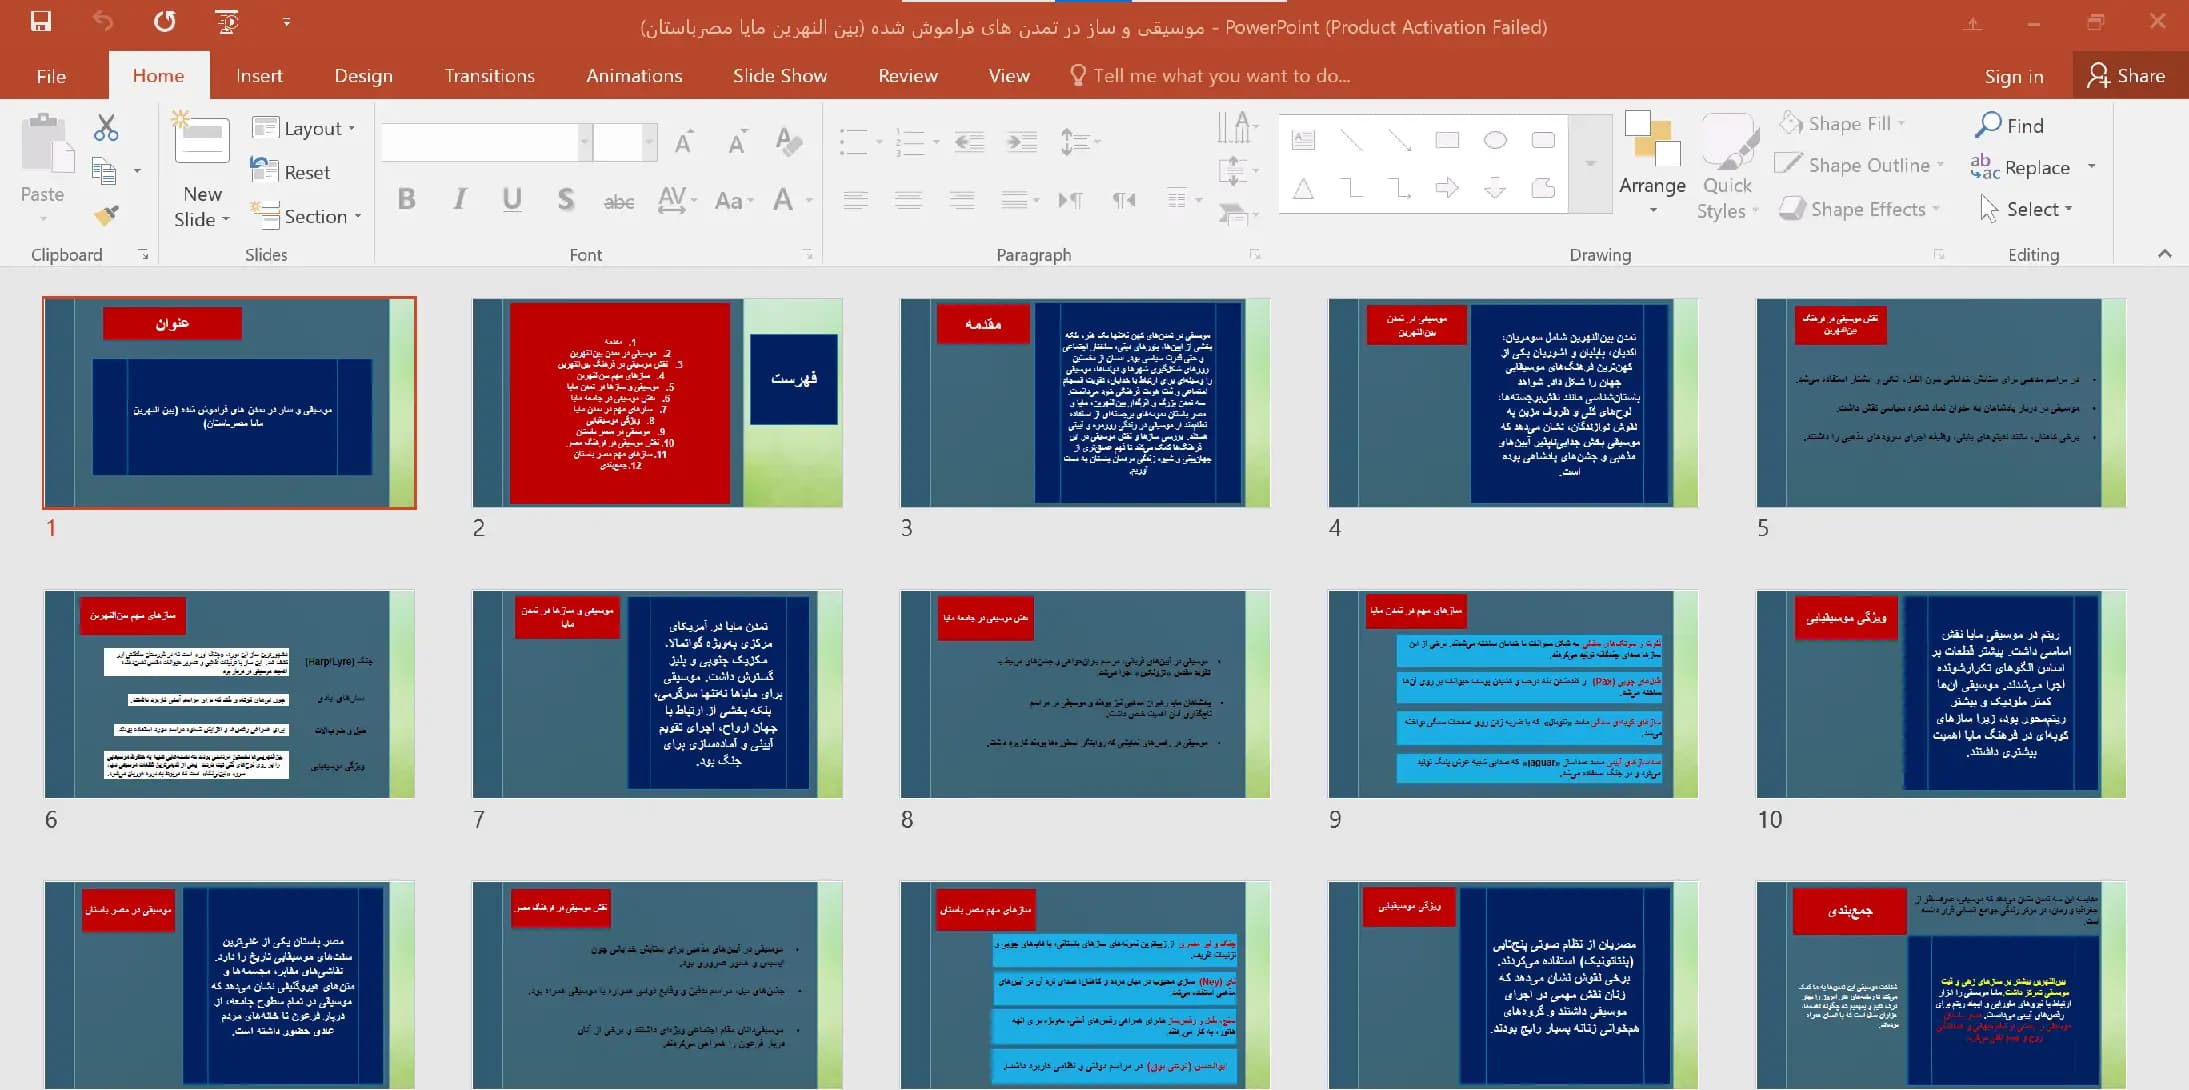The width and height of the screenshot is (2189, 1090).
Task: Select slide 7 thumbnail
Action: coord(657,694)
